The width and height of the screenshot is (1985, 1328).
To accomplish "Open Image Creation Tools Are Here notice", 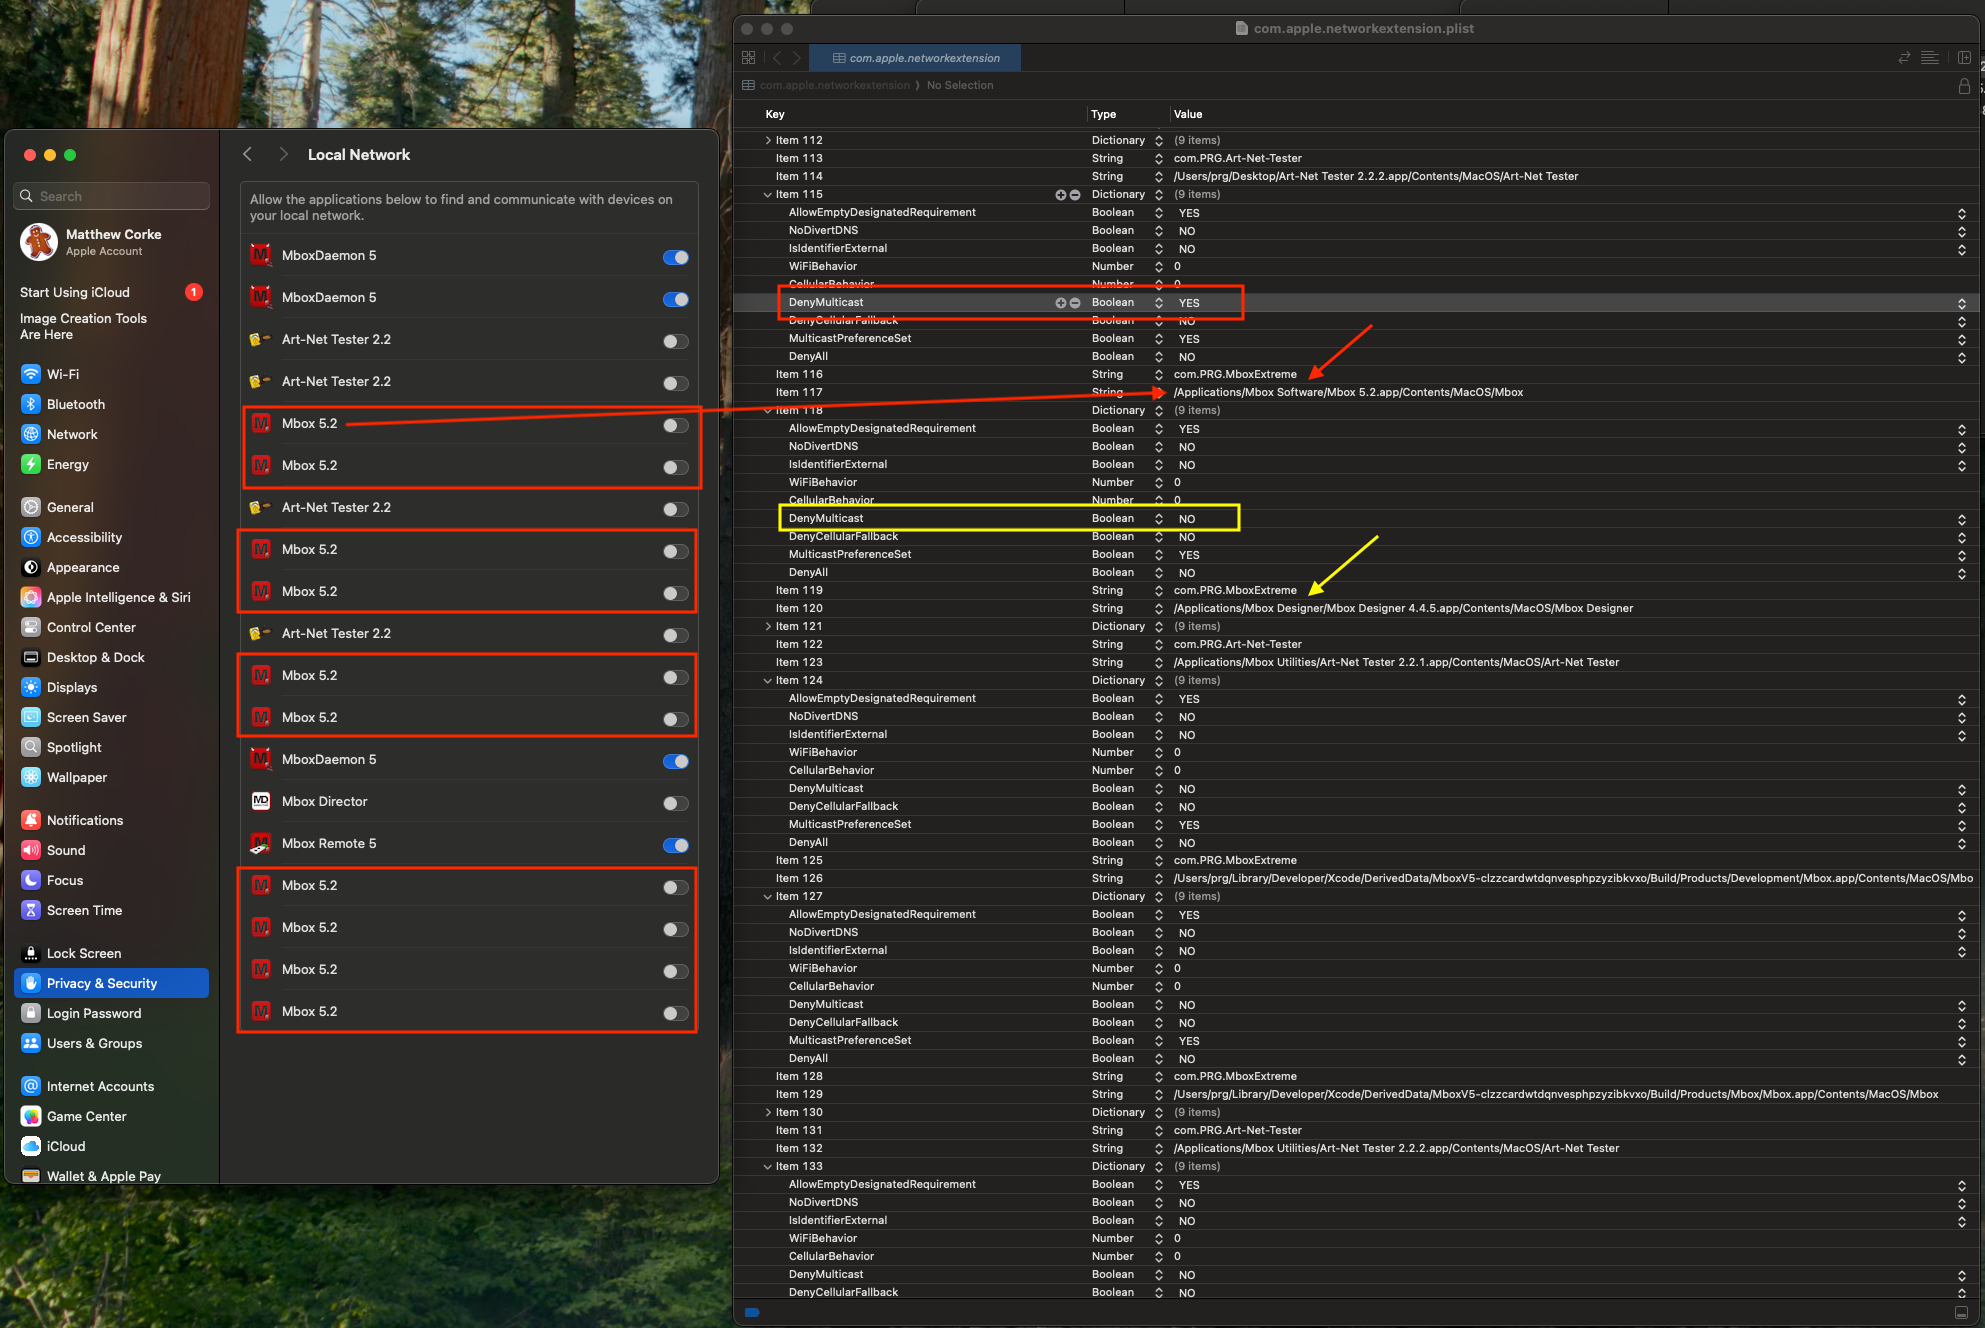I will (x=84, y=326).
